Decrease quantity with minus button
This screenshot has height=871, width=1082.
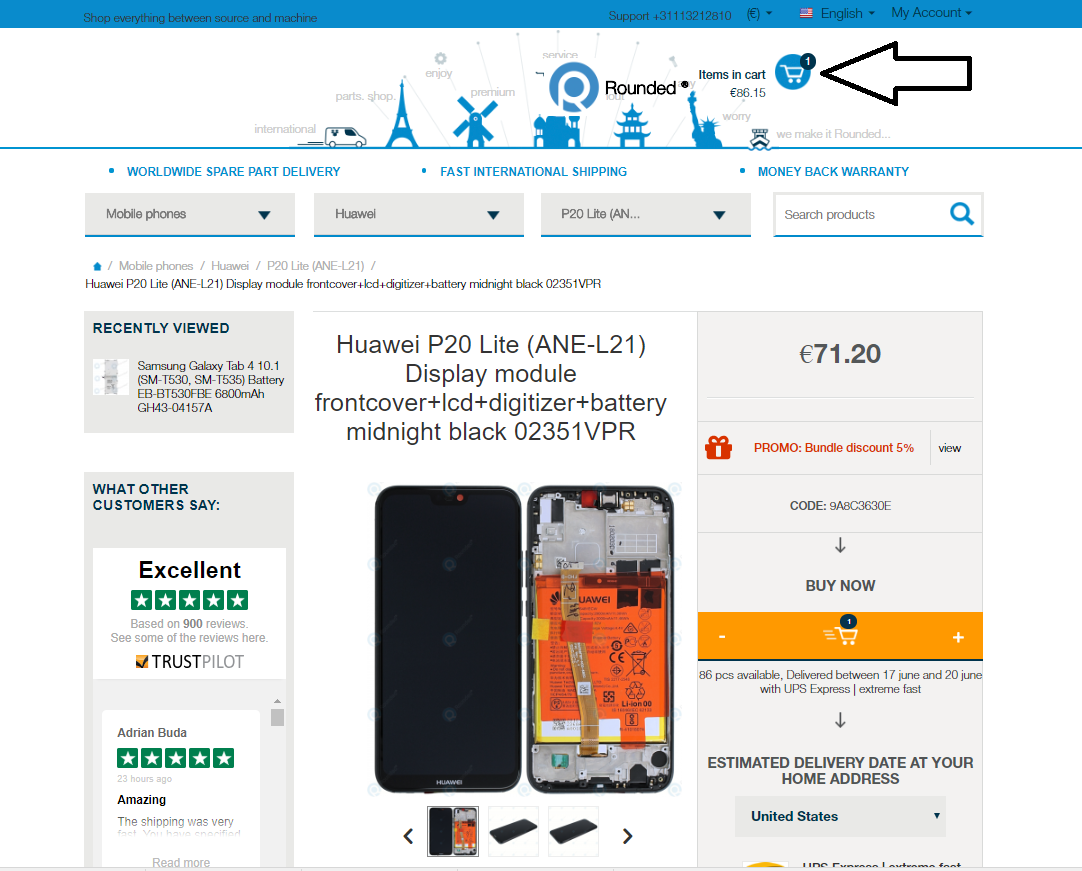point(722,636)
